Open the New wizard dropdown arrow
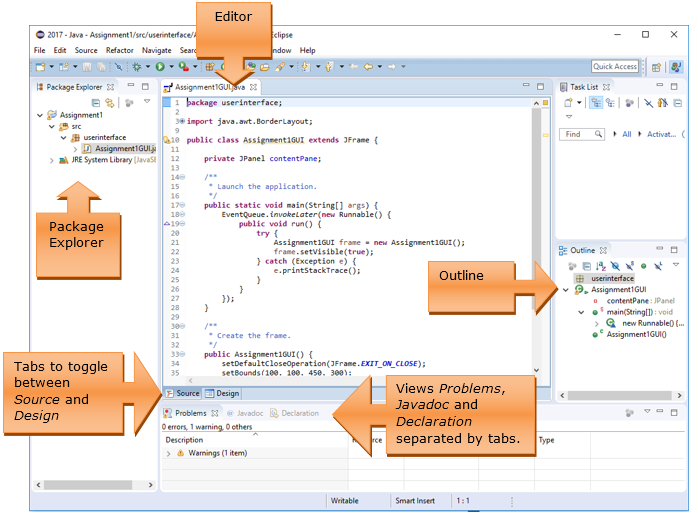This screenshot has width=698, height=516. point(51,67)
